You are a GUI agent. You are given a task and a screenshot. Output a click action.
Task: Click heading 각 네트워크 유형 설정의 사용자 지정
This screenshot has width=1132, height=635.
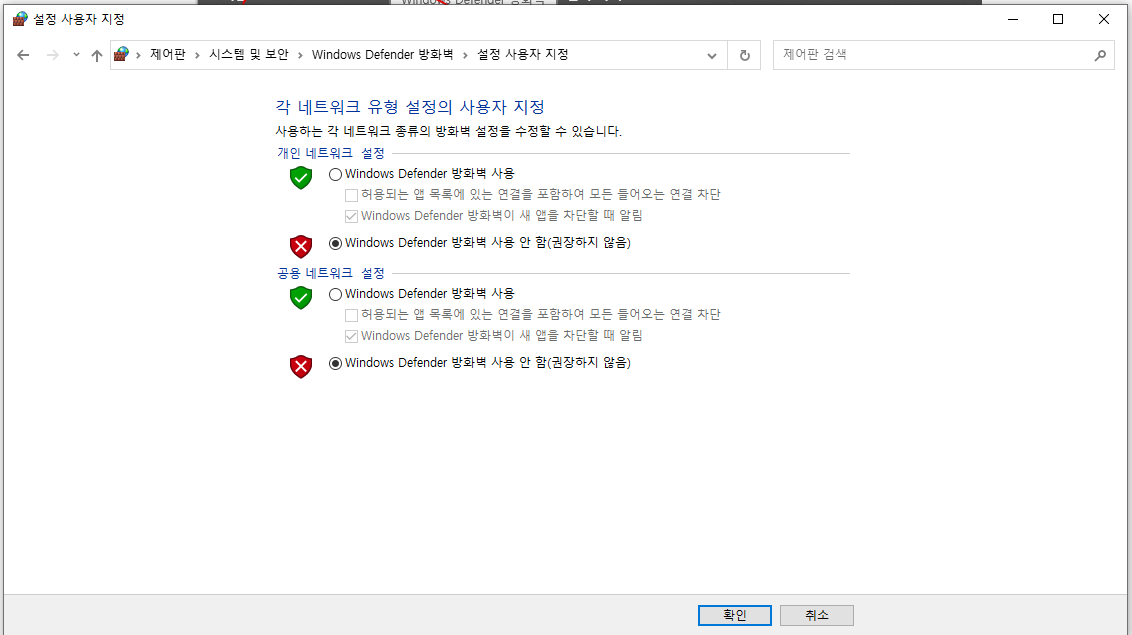(x=409, y=108)
